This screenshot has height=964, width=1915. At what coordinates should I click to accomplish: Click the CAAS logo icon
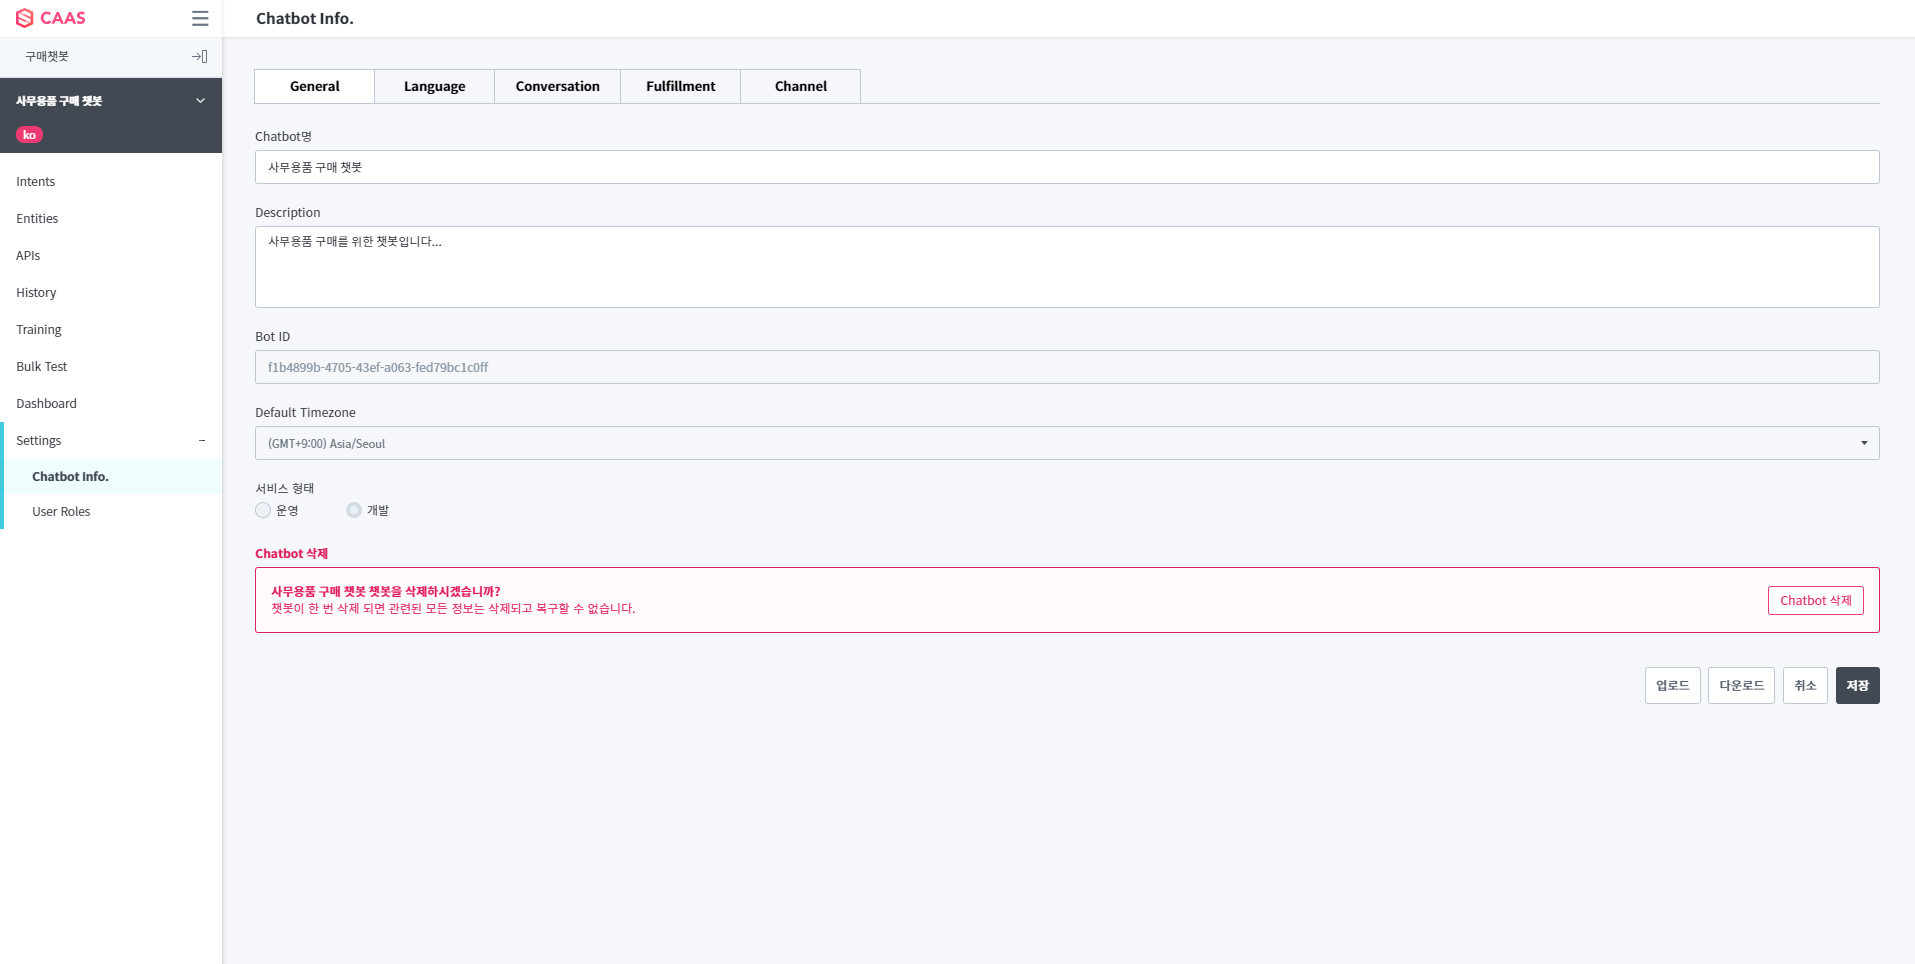point(25,18)
